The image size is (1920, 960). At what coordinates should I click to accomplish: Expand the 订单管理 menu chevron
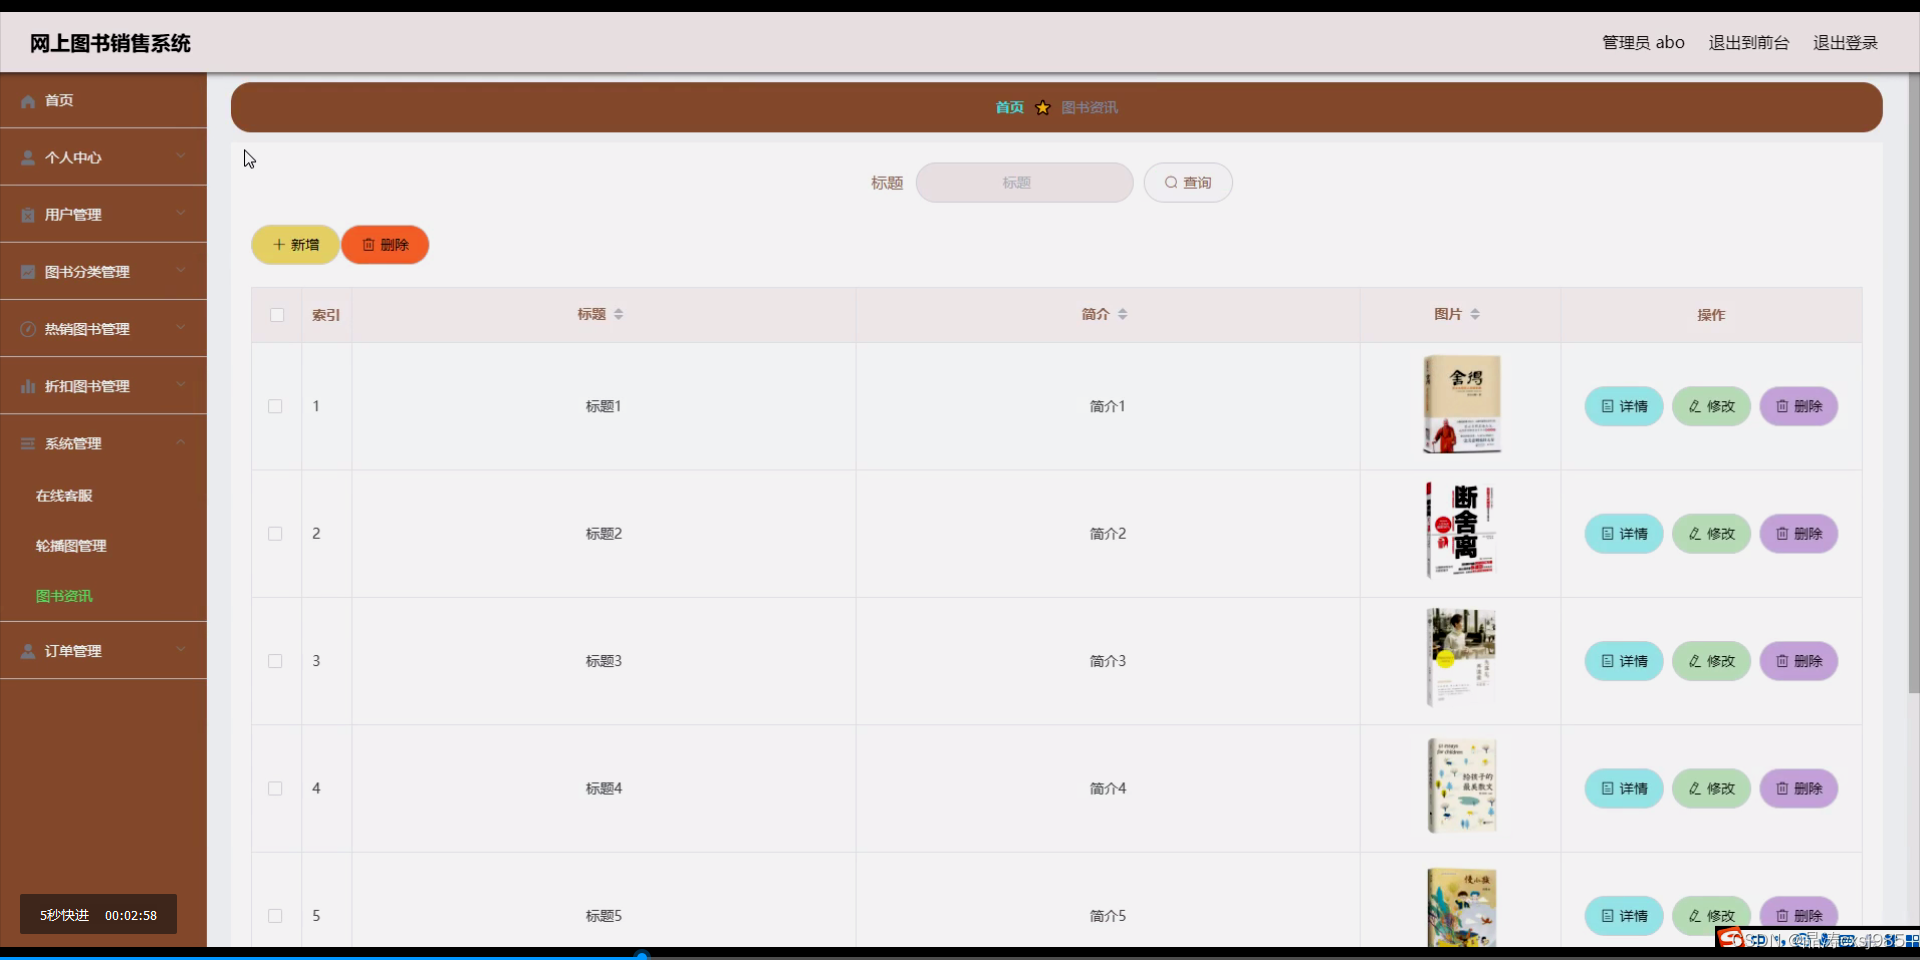(181, 650)
